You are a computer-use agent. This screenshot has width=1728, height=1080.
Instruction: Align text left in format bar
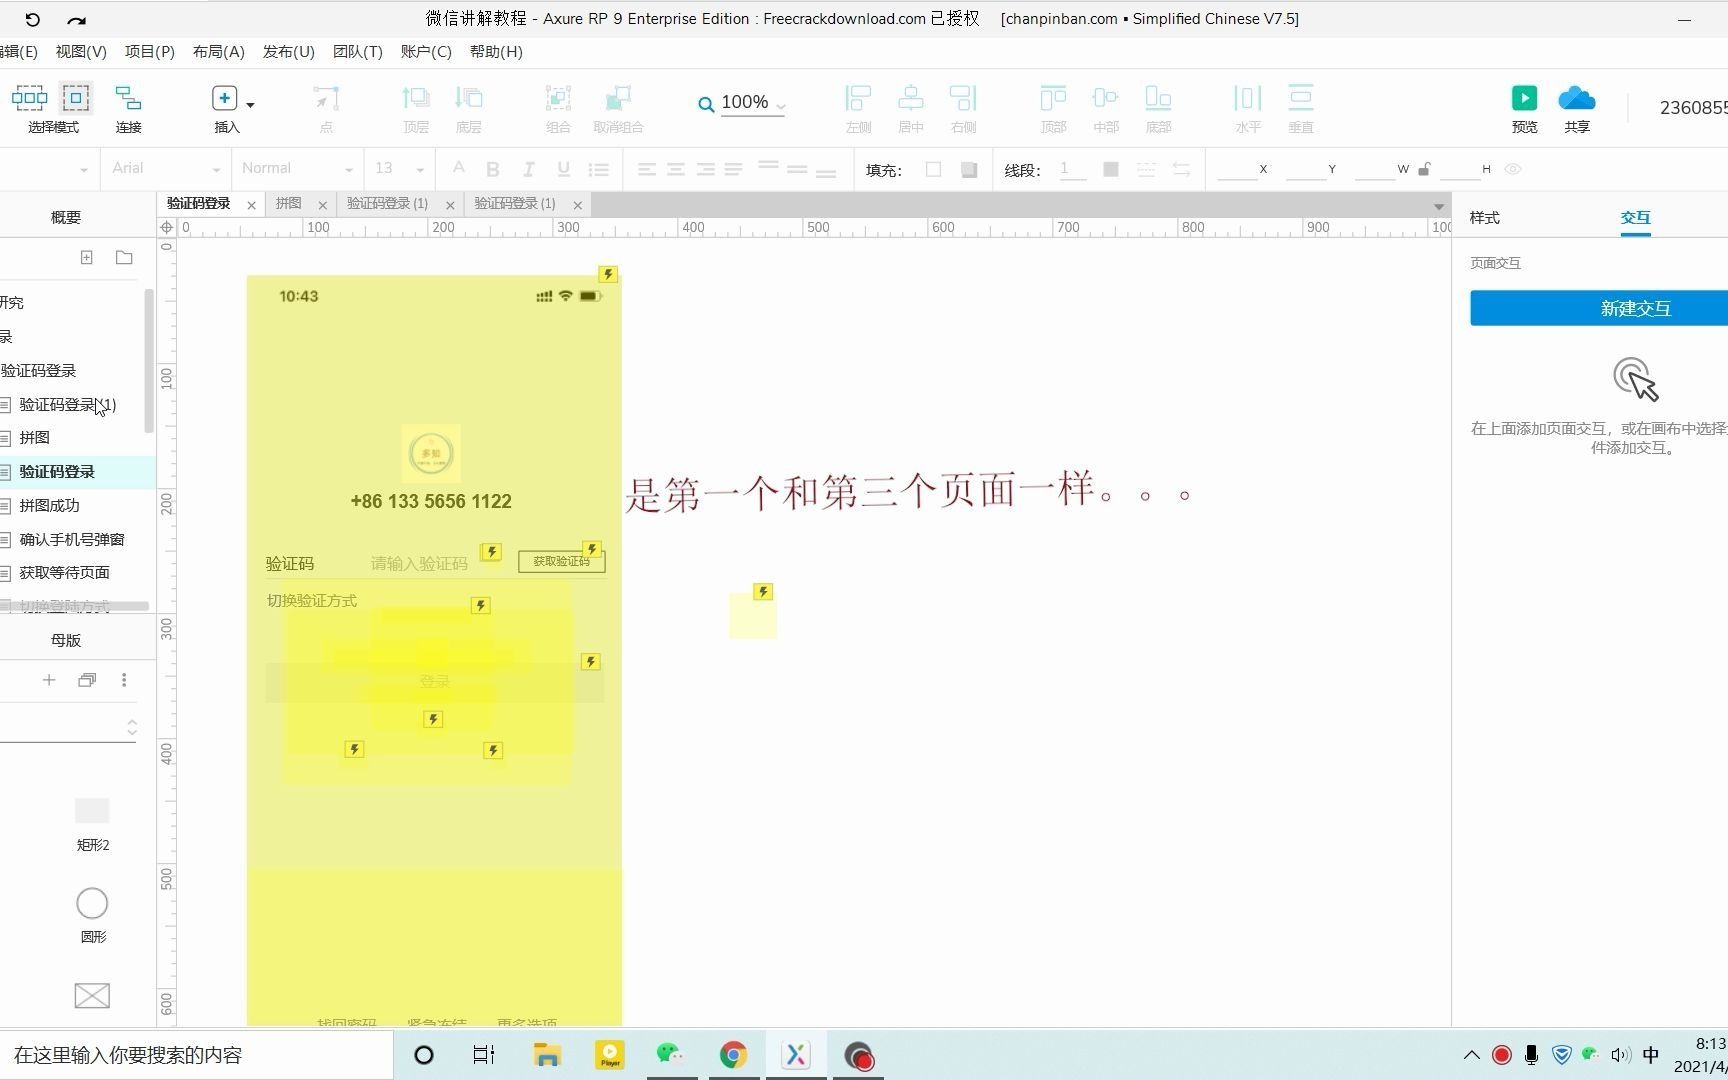click(647, 169)
